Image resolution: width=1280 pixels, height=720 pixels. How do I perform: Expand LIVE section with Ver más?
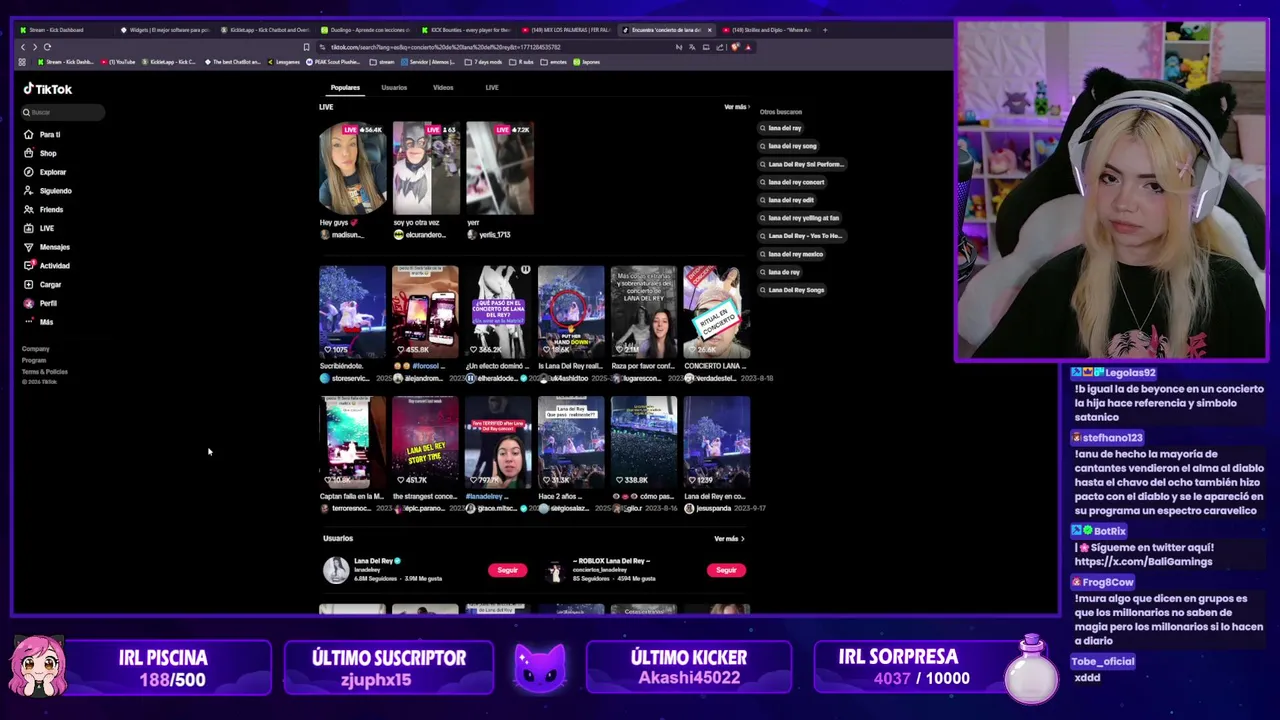point(736,107)
